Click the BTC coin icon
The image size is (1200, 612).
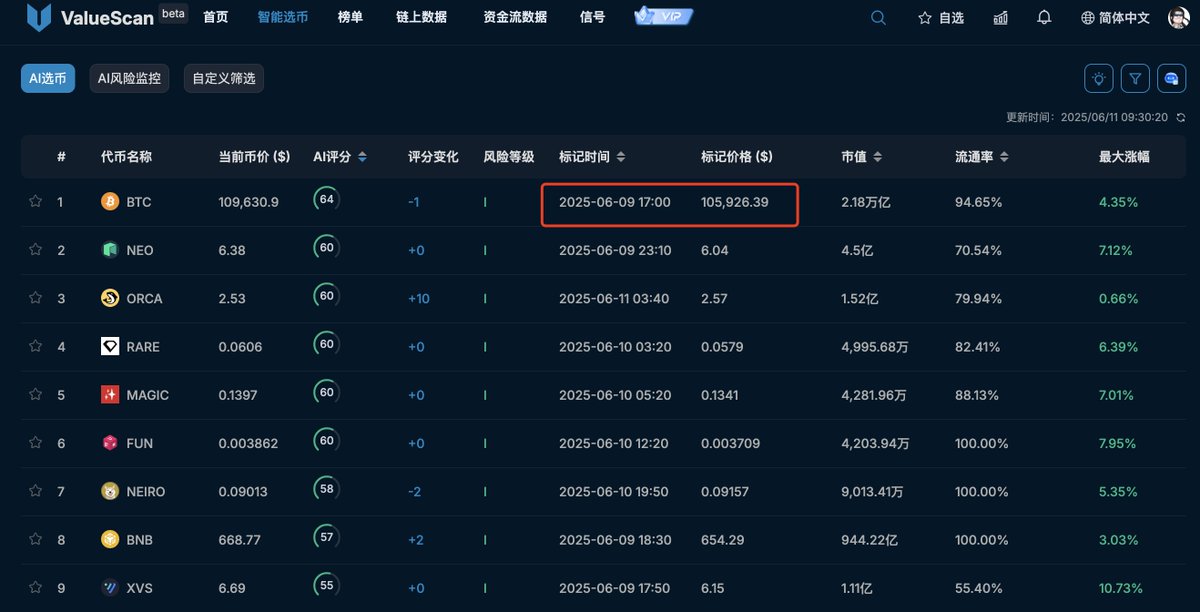click(x=110, y=202)
